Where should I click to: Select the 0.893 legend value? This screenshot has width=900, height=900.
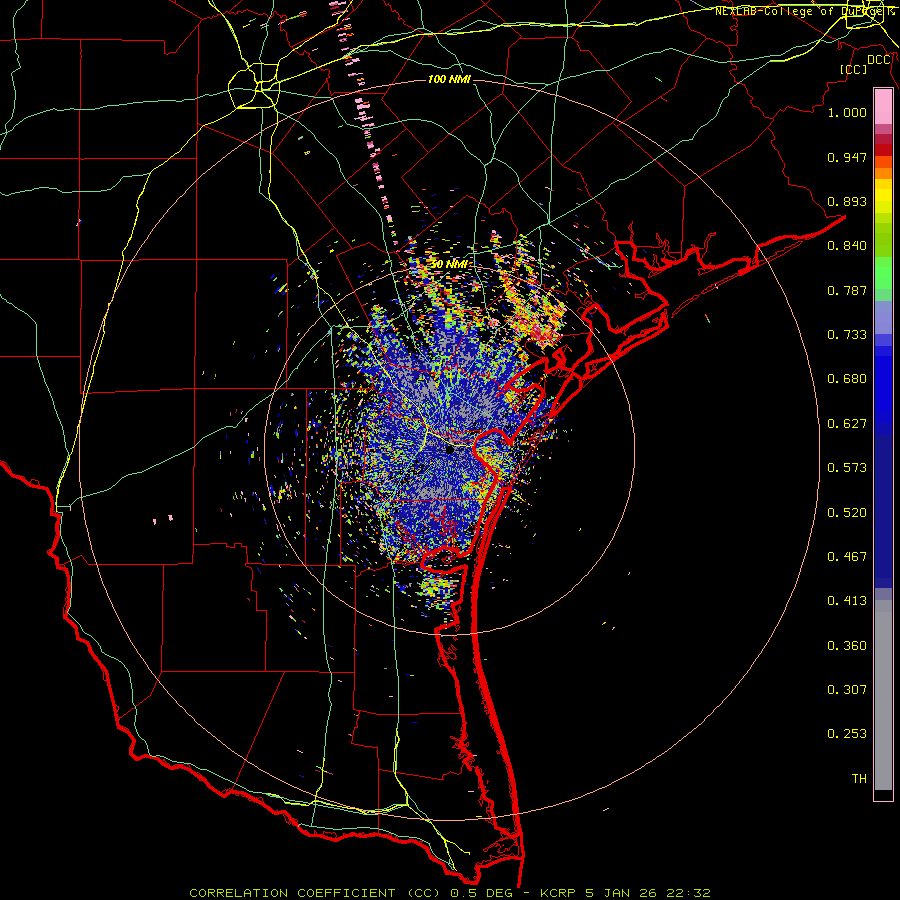847,201
